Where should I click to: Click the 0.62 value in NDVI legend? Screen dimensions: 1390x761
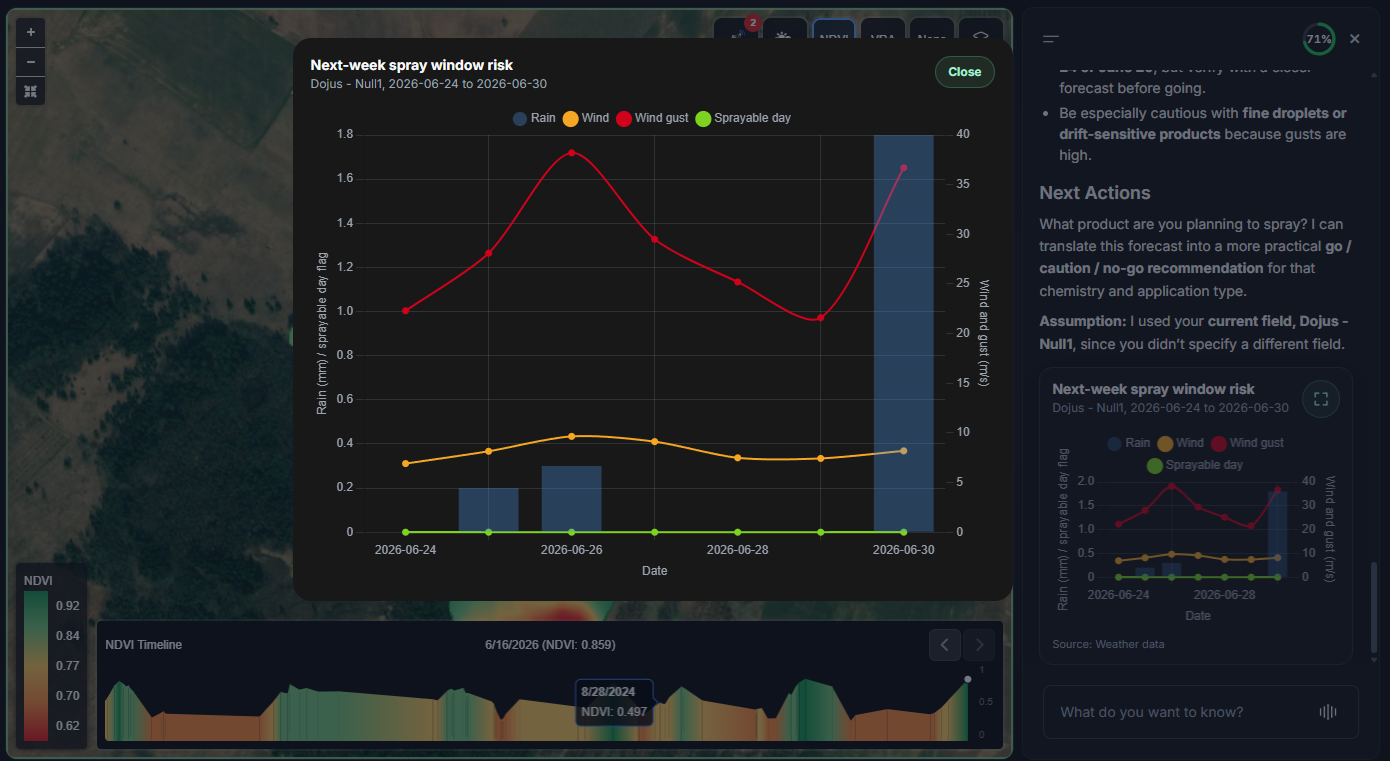click(x=68, y=726)
